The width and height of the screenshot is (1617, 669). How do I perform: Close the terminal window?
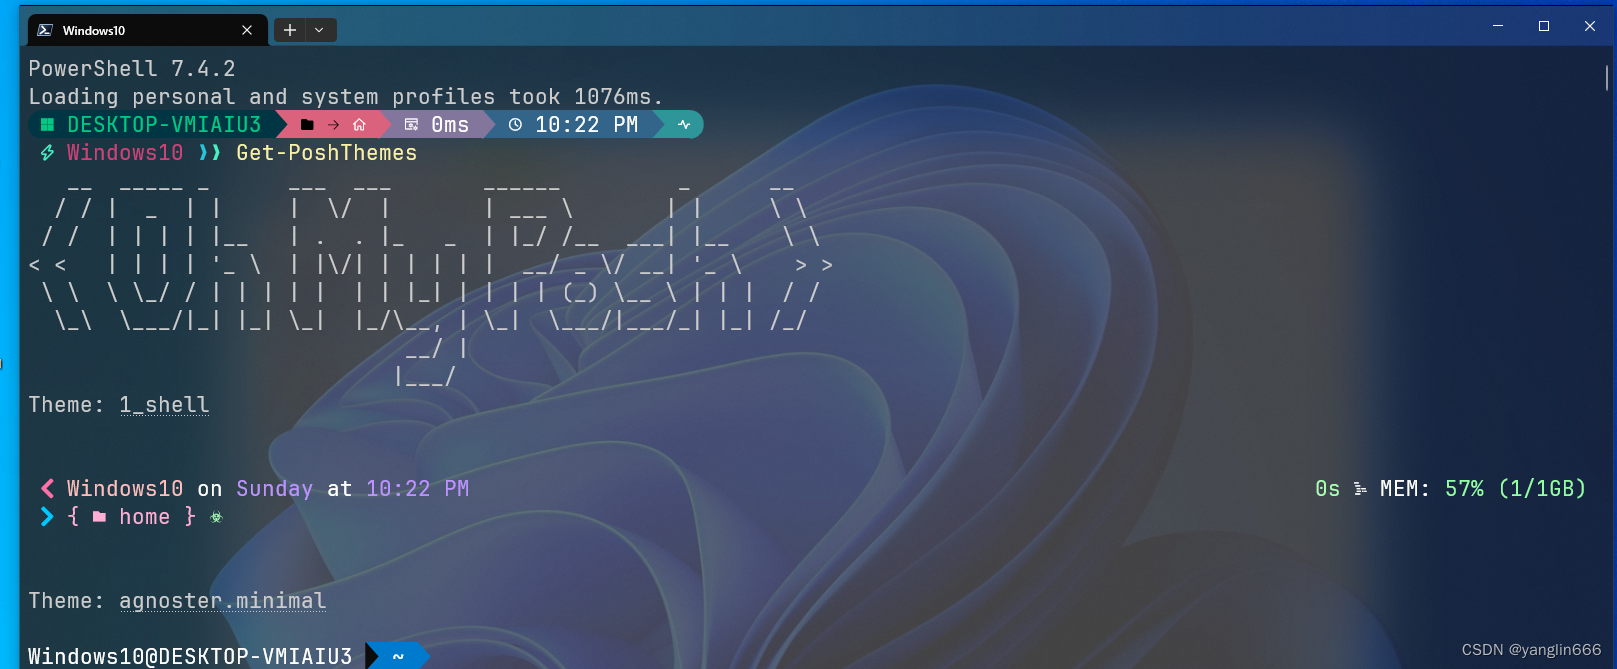[1590, 26]
